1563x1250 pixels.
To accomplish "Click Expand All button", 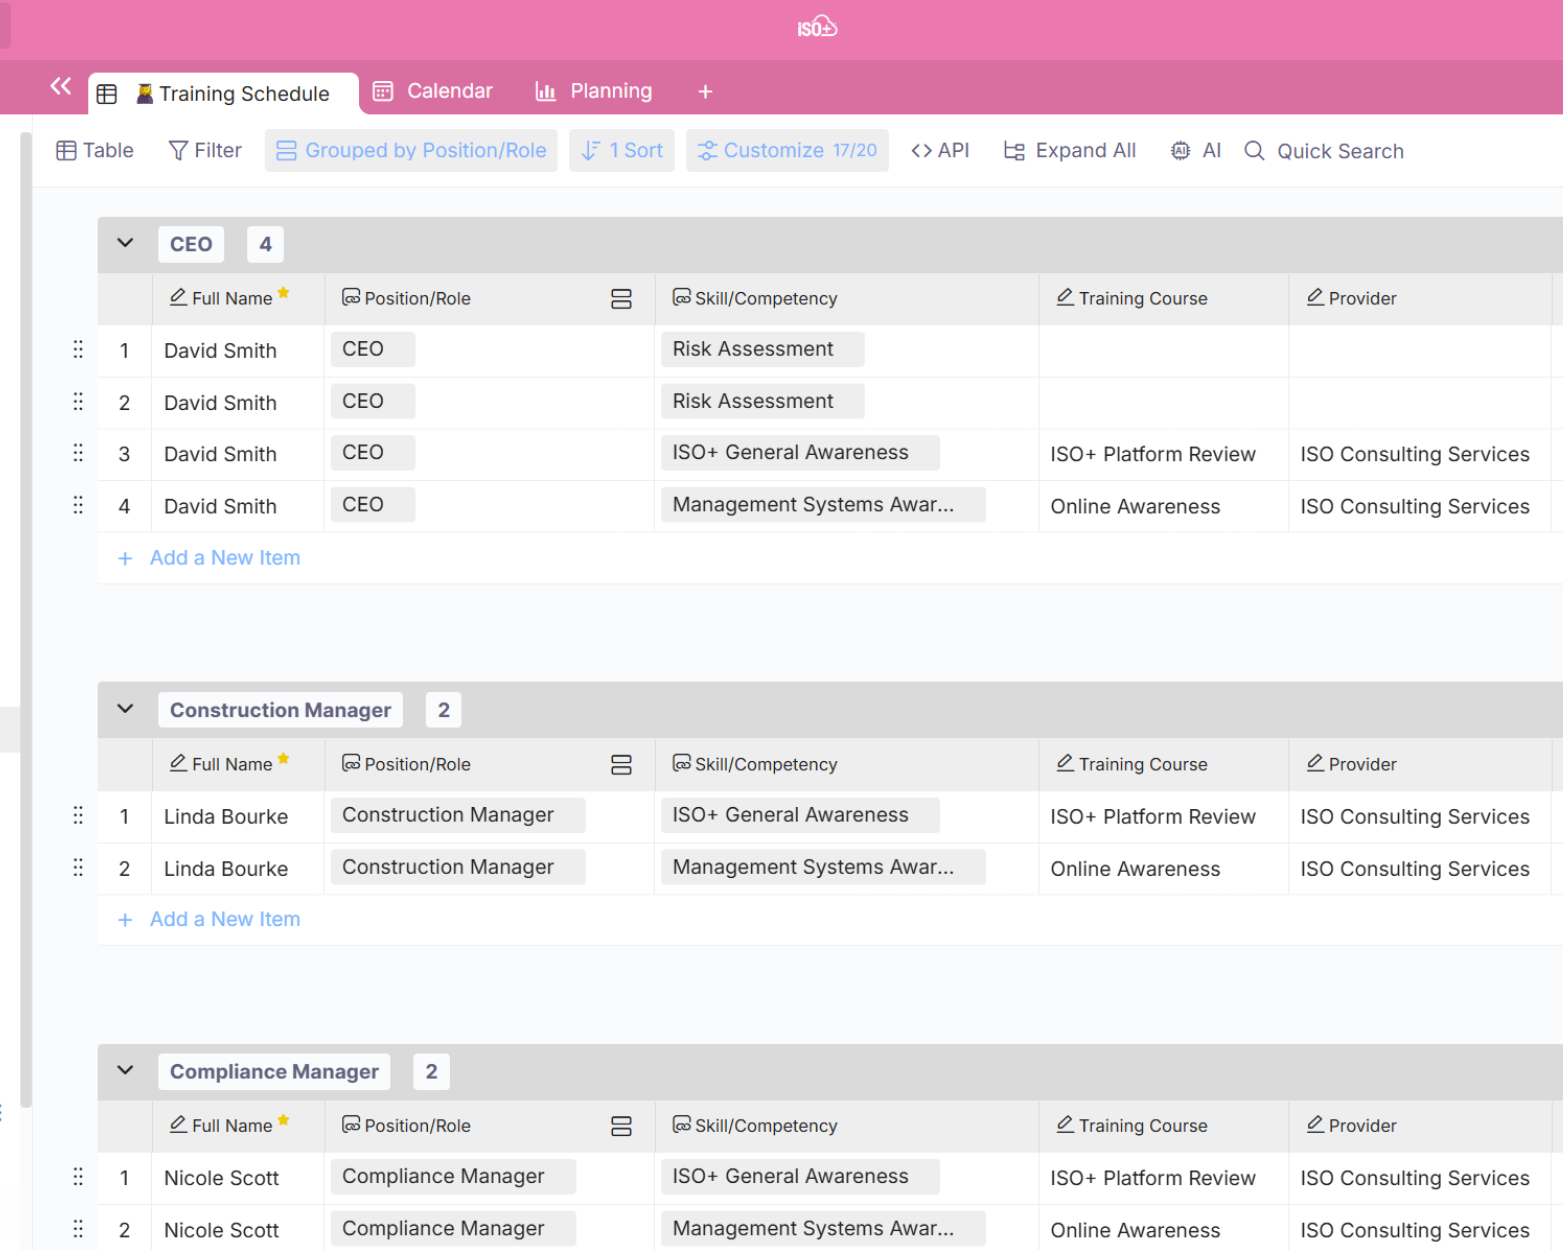I will [x=1070, y=151].
